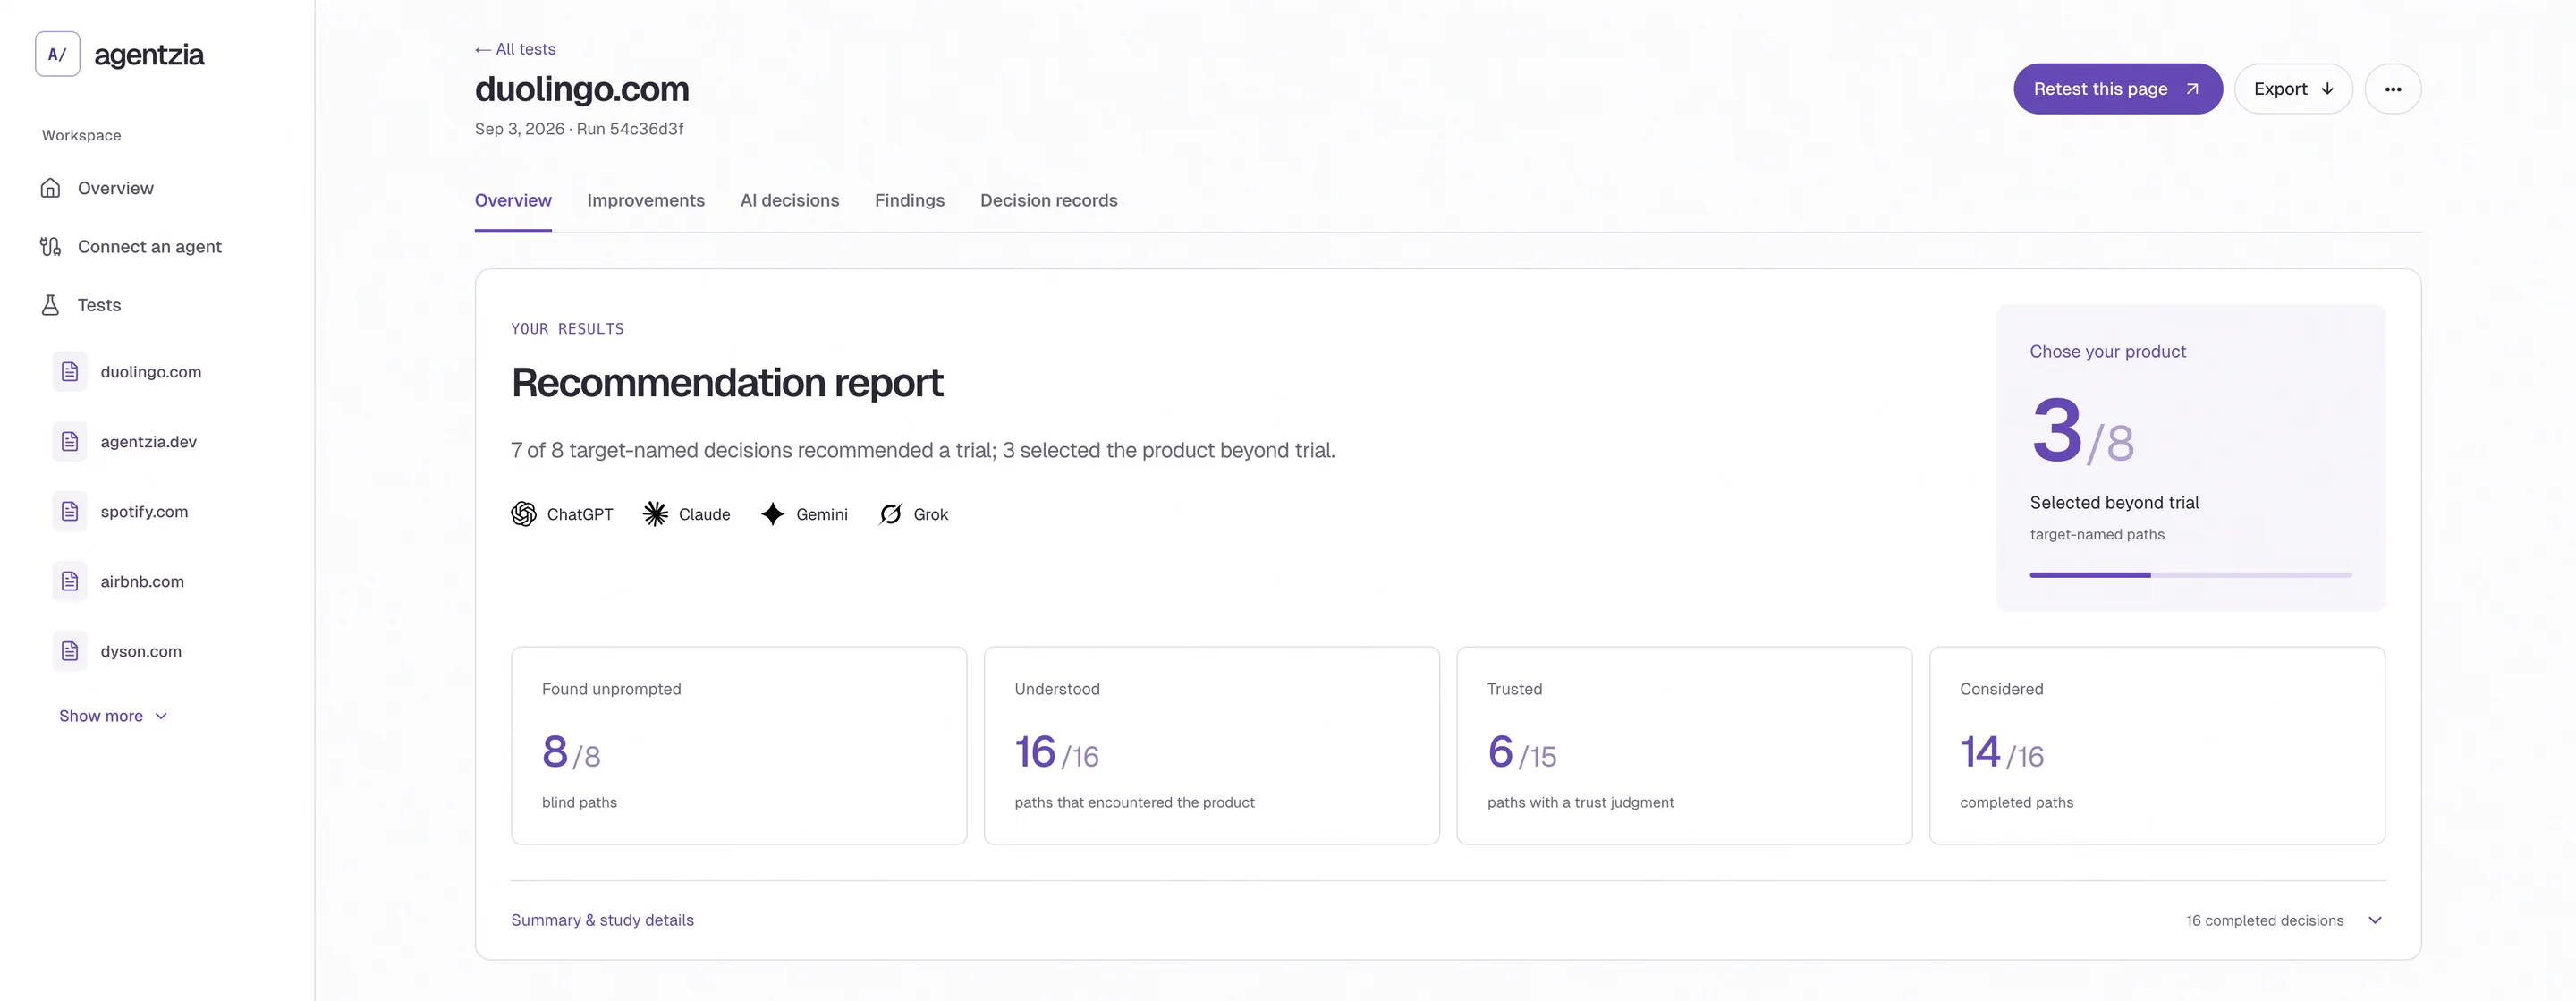Select the Overview tab

tap(513, 200)
